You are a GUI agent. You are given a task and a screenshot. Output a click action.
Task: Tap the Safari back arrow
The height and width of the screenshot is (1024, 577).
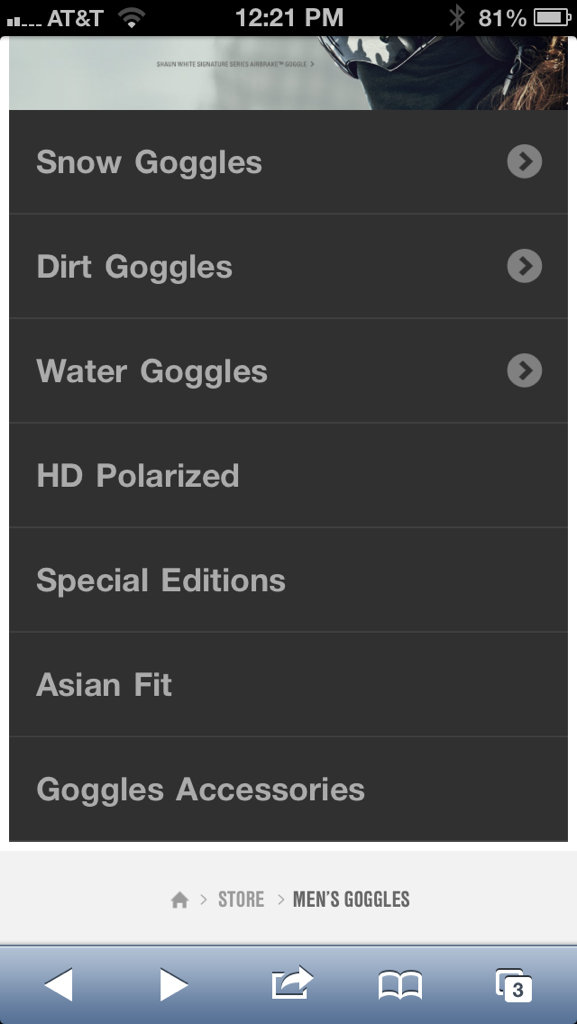tap(58, 984)
